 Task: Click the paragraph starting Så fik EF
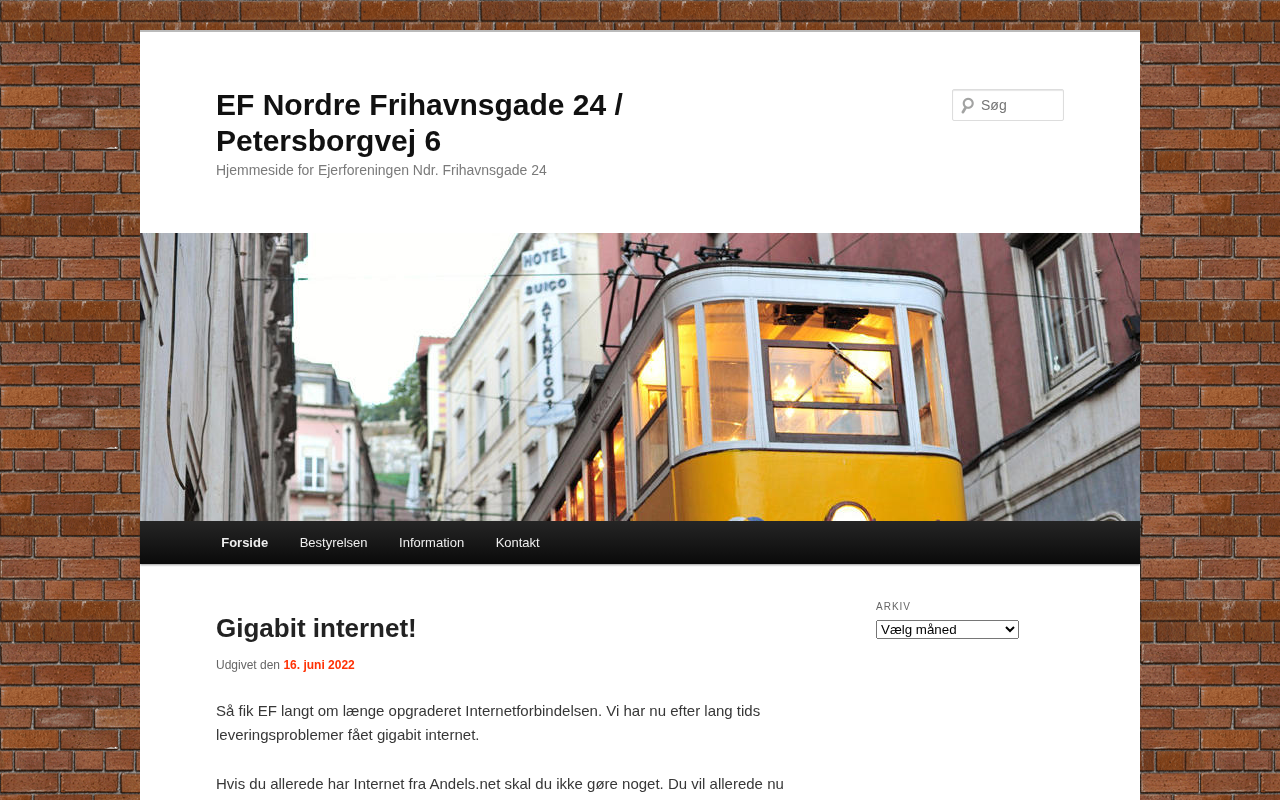coord(488,722)
